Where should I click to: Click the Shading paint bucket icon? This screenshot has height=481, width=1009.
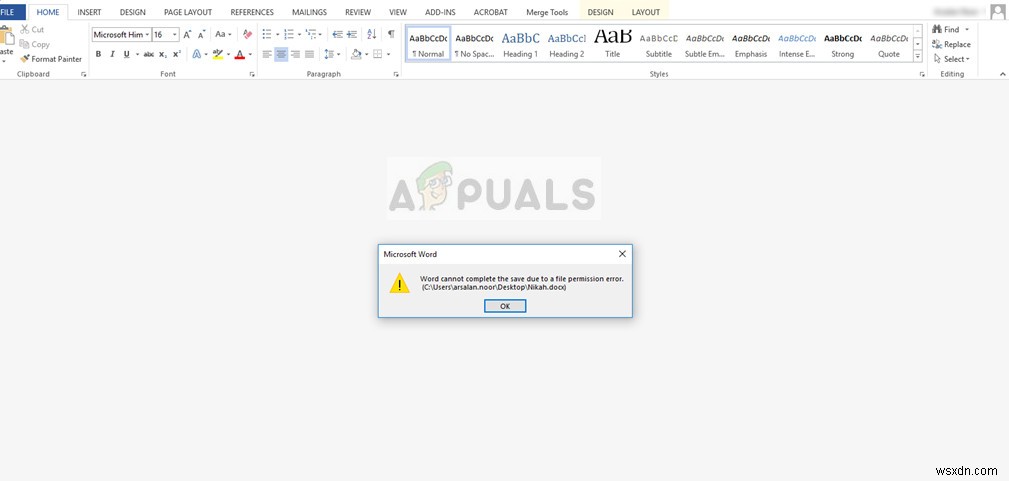tap(356, 54)
